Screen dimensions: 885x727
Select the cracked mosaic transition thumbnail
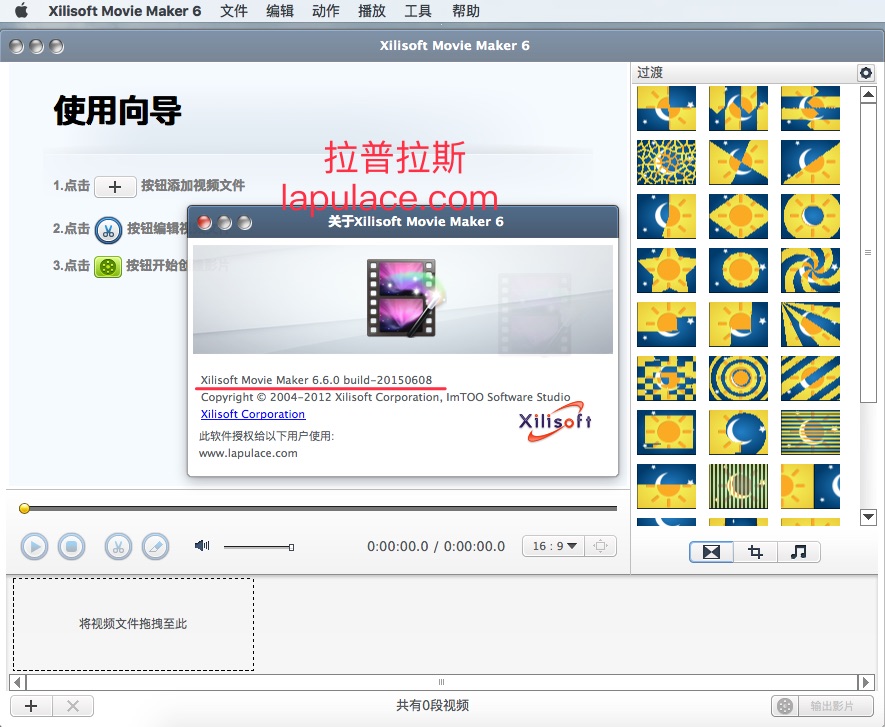click(x=667, y=163)
